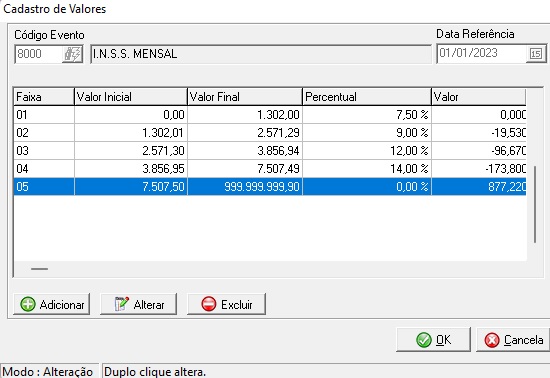Click the Percentual column header
Screen dimensions: 550x378
(367, 96)
